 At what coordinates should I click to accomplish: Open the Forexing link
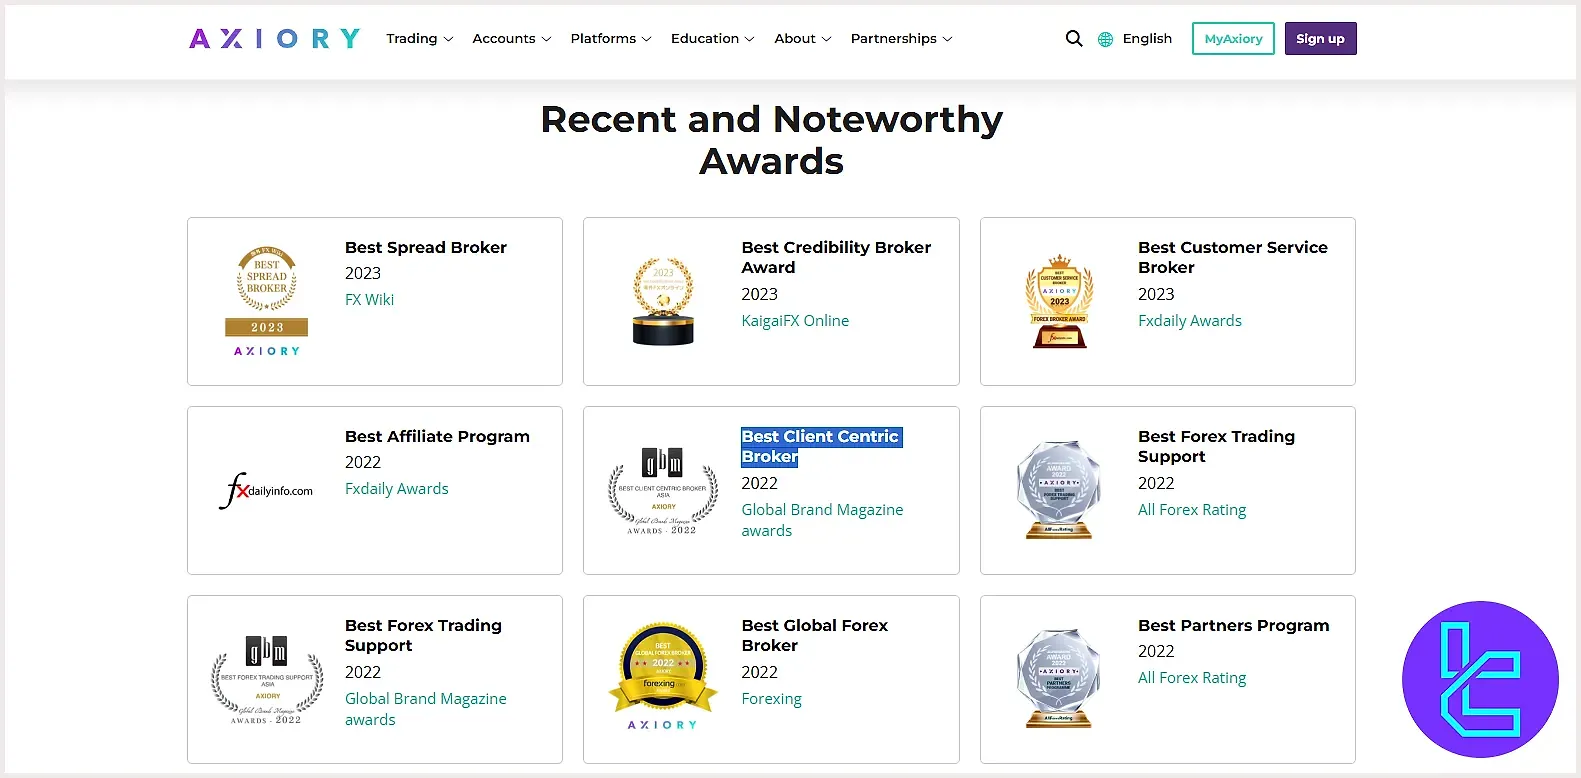[771, 699]
